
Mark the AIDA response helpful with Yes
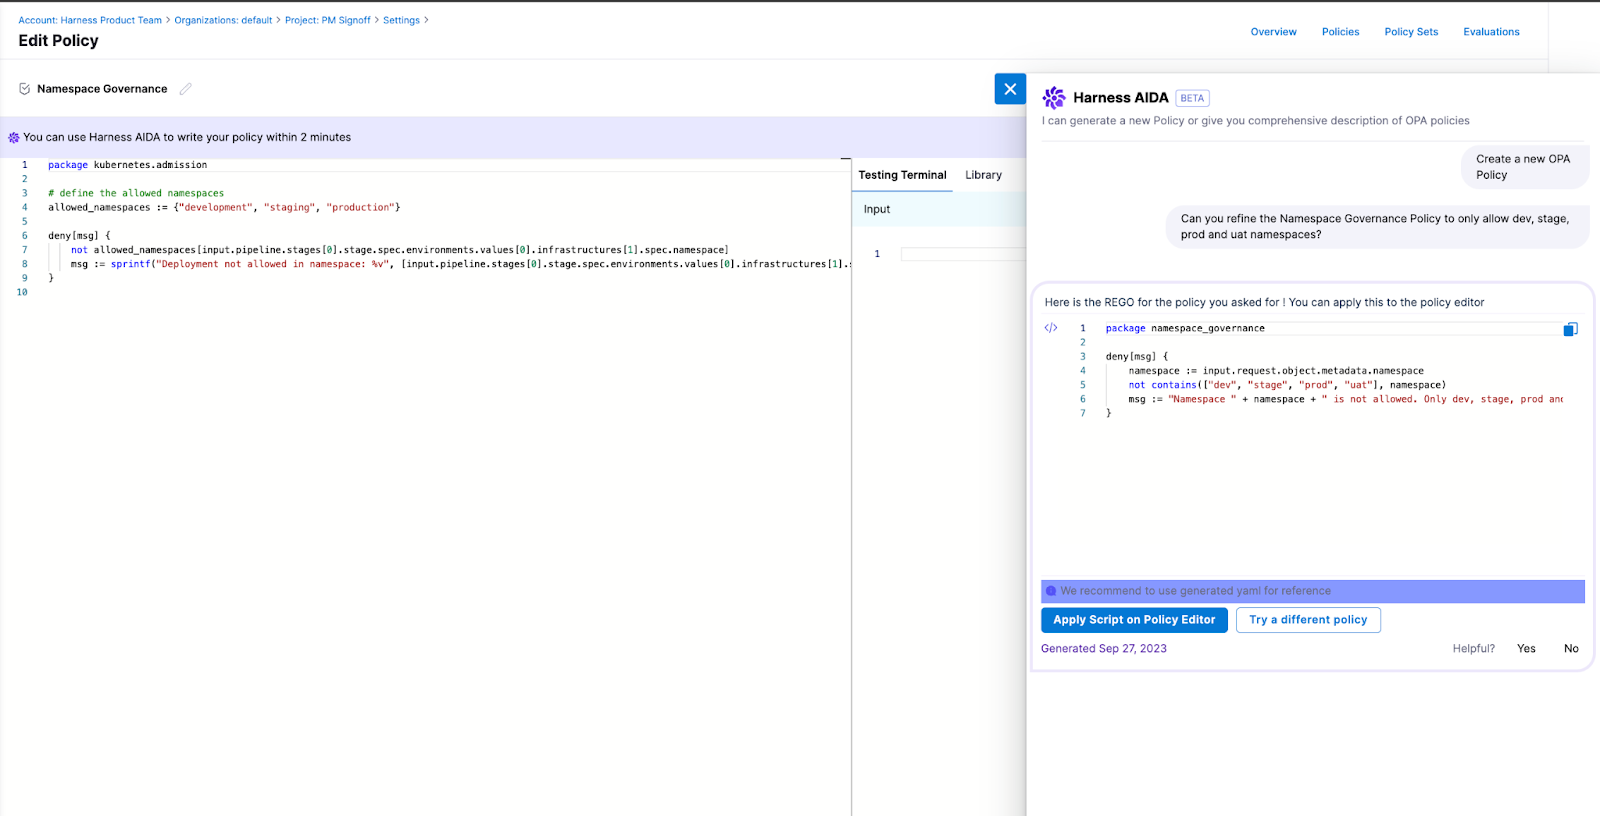(1526, 649)
